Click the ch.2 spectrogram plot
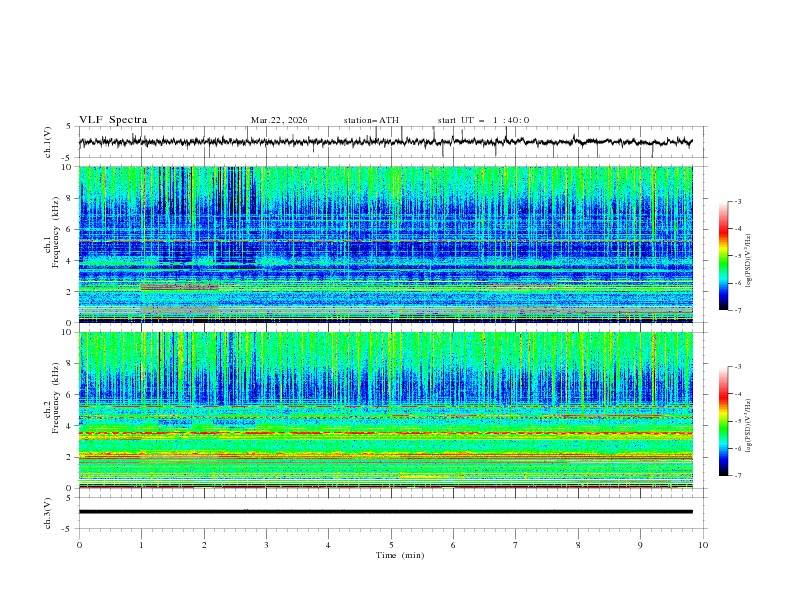 386,410
